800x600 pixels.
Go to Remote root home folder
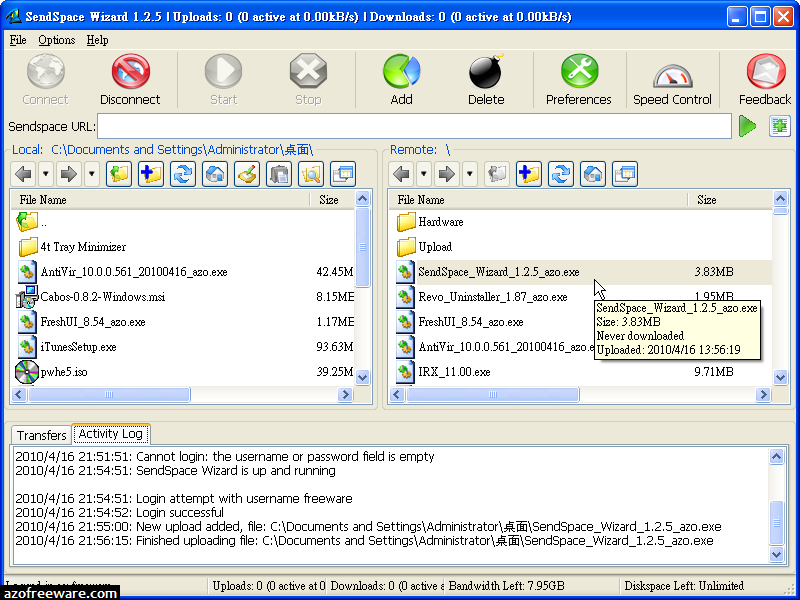pos(593,174)
